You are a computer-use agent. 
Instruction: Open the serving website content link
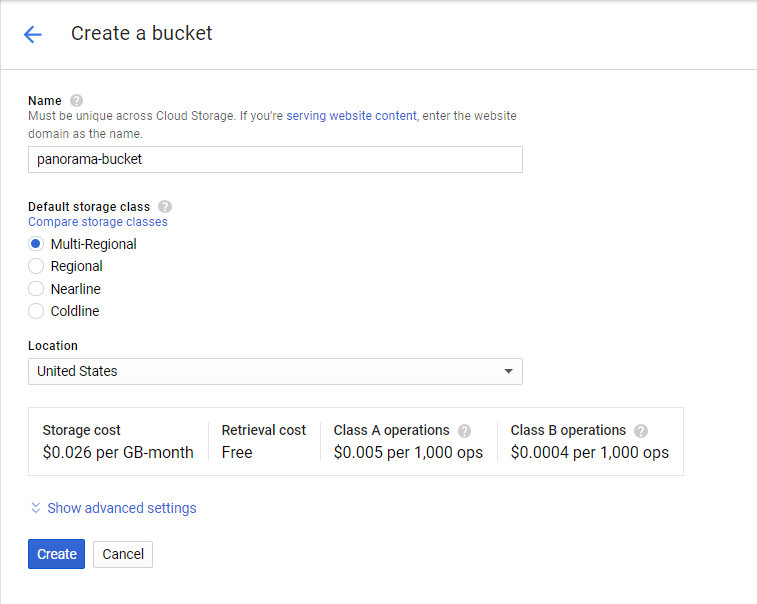tap(351, 116)
